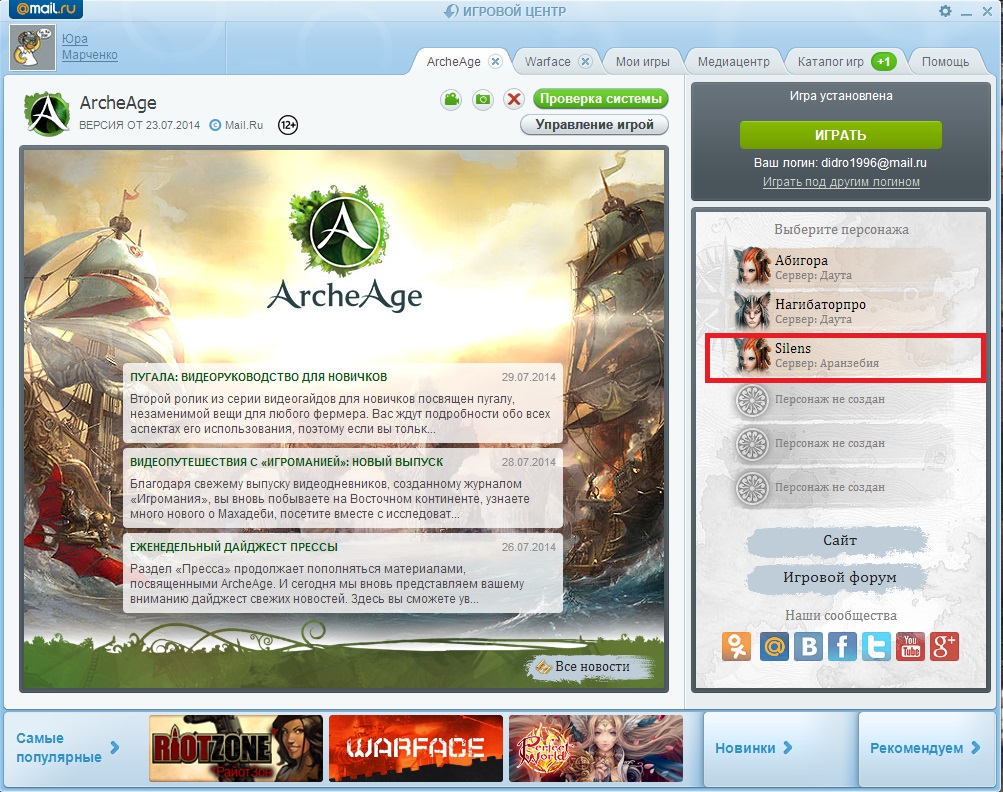
Task: Click the red X uninstall icon
Action: click(x=514, y=99)
